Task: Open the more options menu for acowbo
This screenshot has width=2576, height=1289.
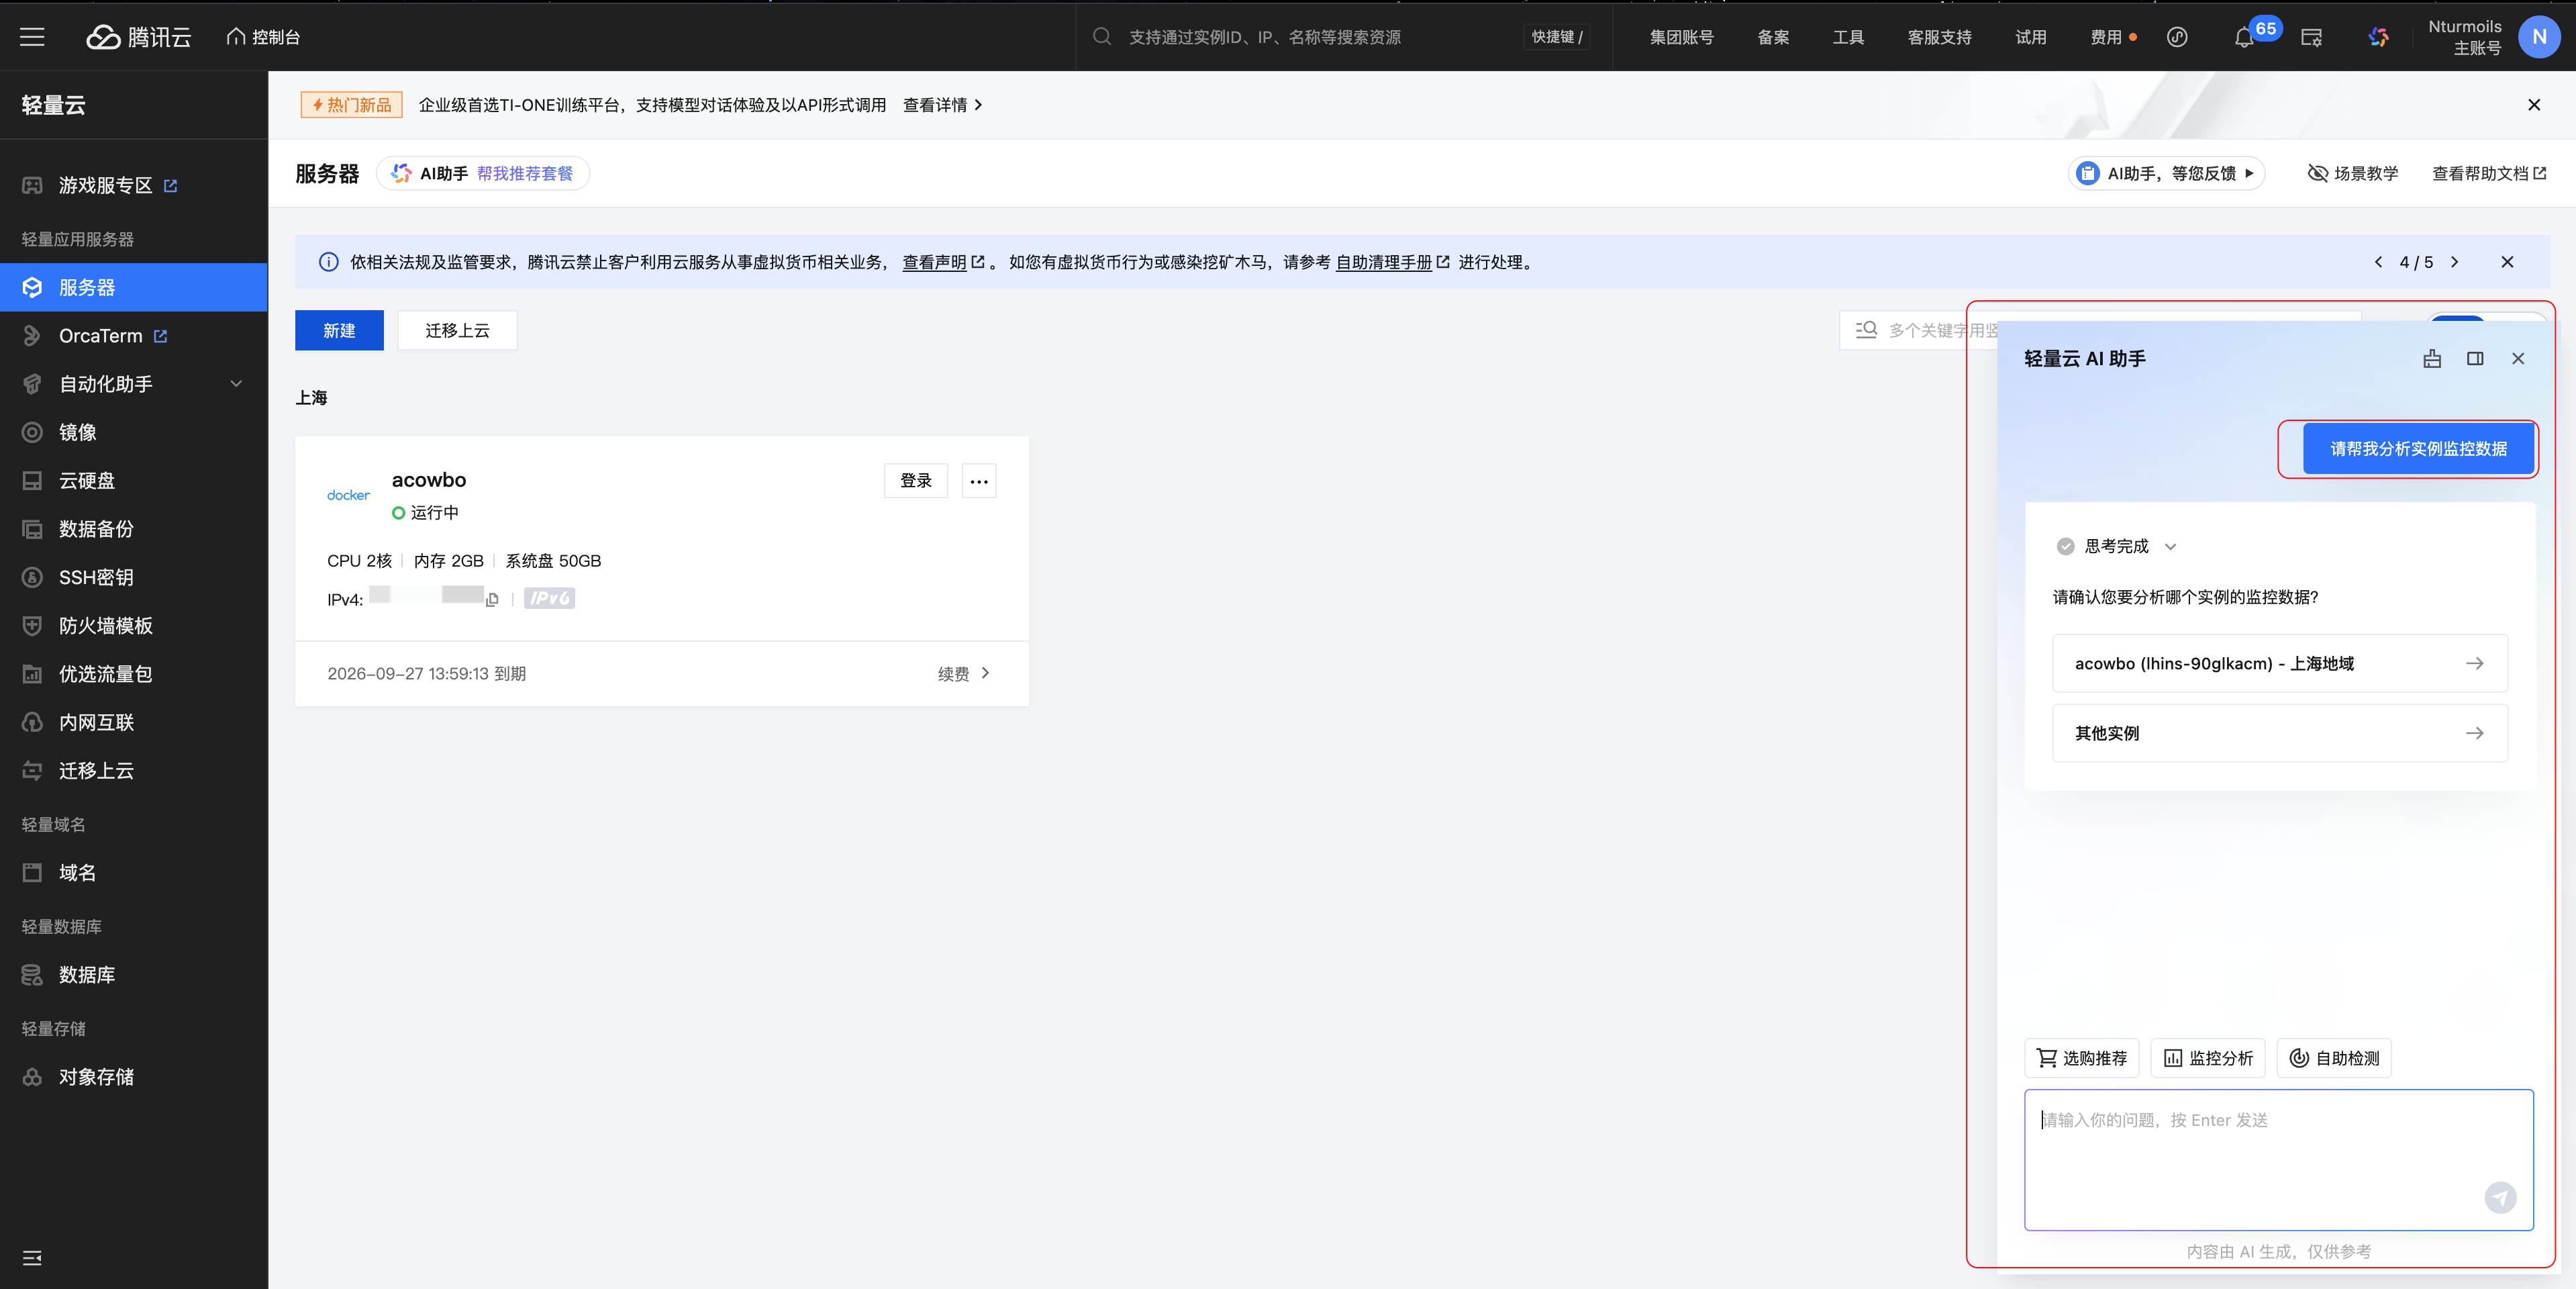Action: tap(979, 481)
